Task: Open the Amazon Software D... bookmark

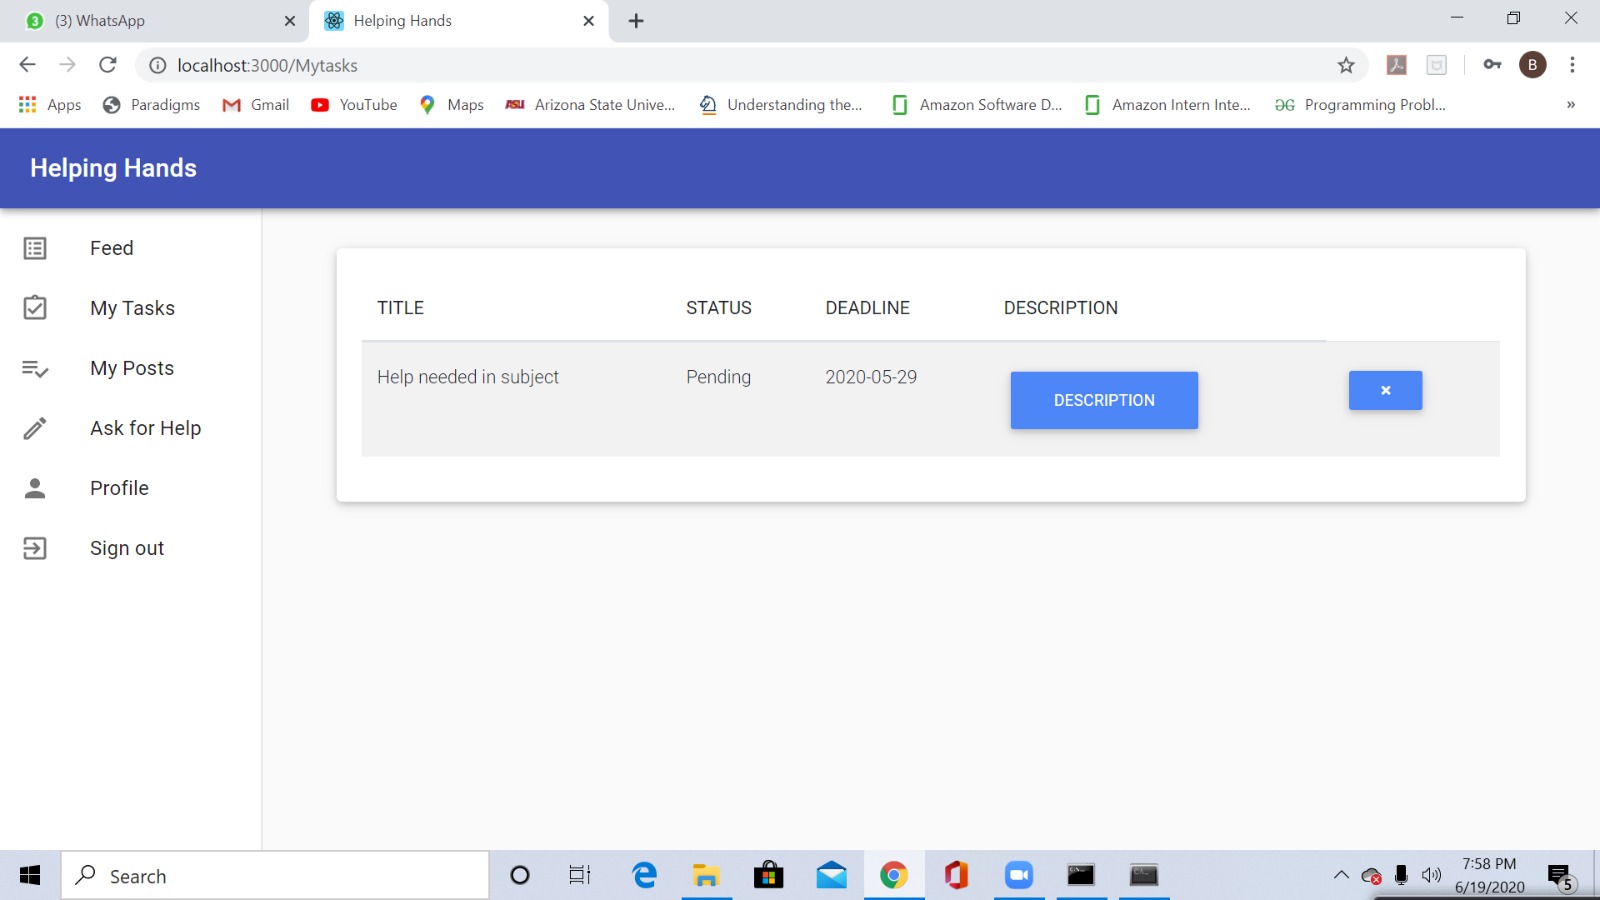Action: click(977, 105)
